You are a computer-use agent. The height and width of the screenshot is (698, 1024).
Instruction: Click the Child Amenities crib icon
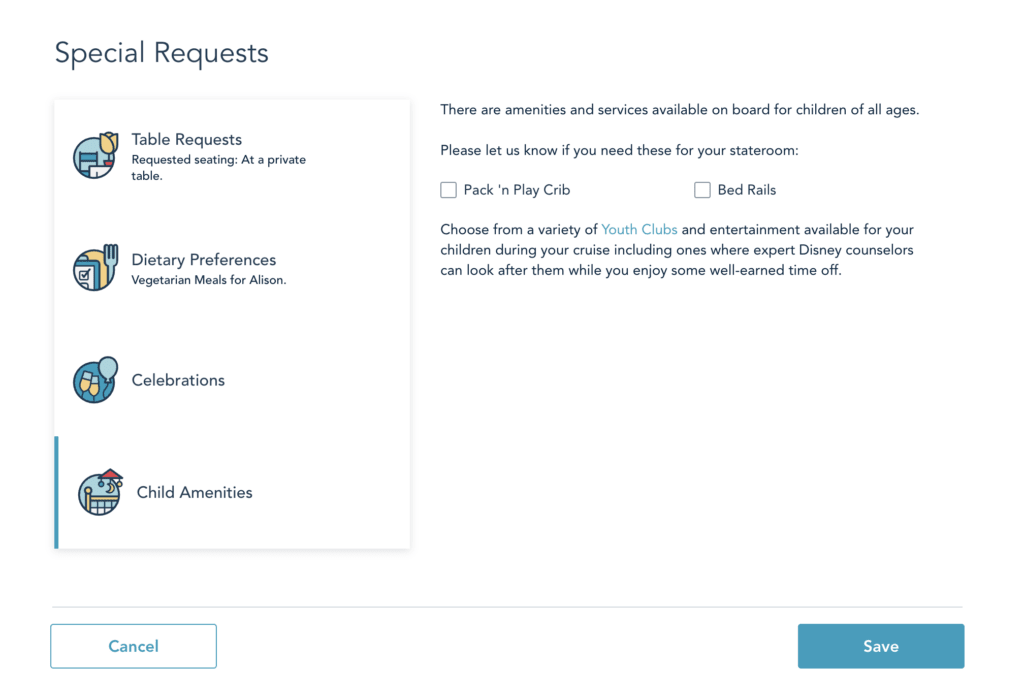[100, 492]
